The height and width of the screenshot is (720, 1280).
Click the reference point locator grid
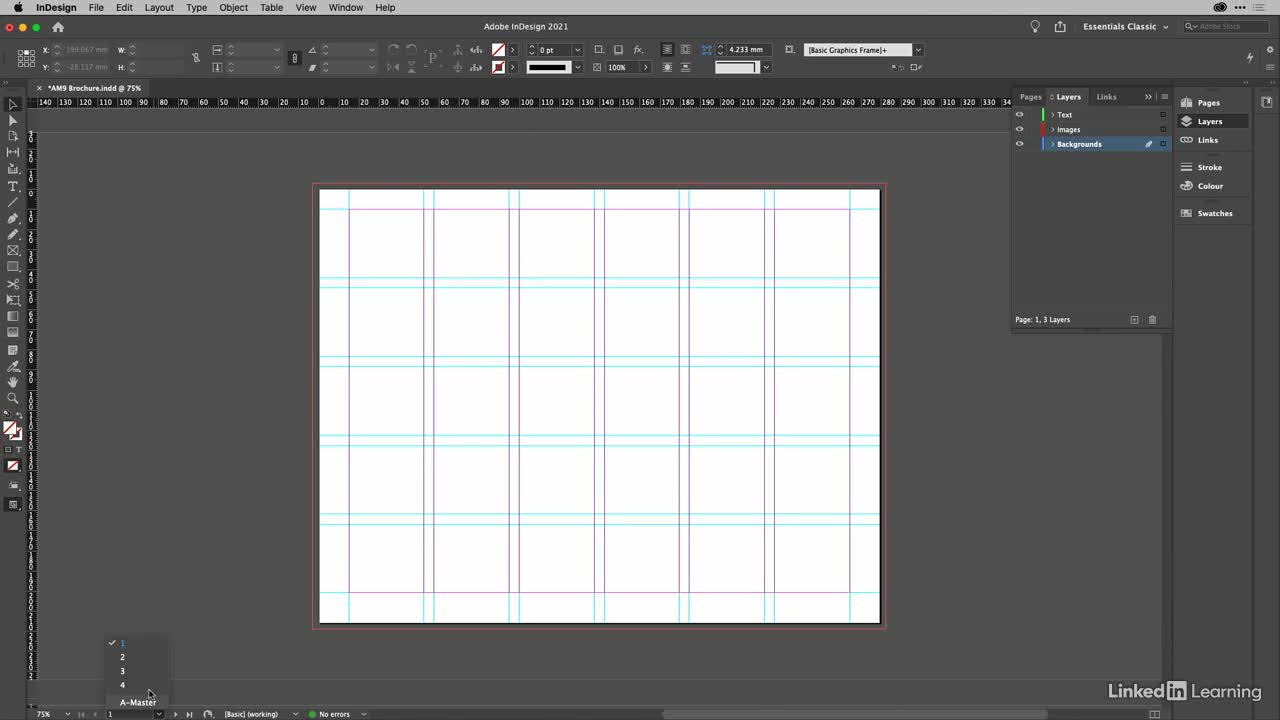coord(27,58)
